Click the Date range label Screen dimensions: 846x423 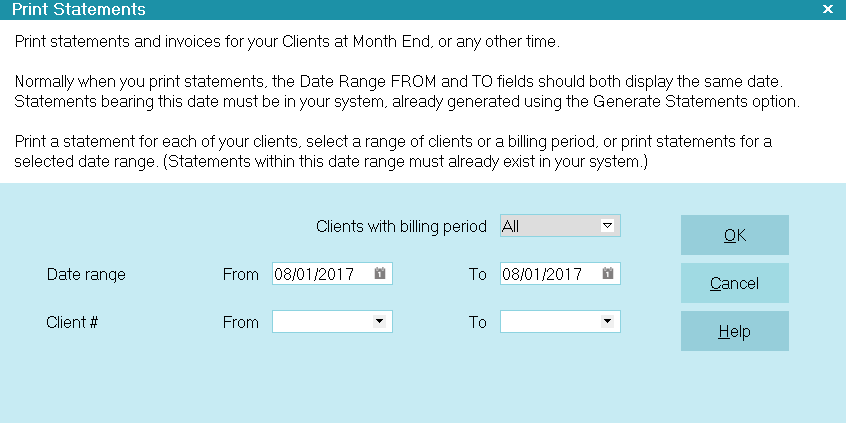click(x=86, y=274)
